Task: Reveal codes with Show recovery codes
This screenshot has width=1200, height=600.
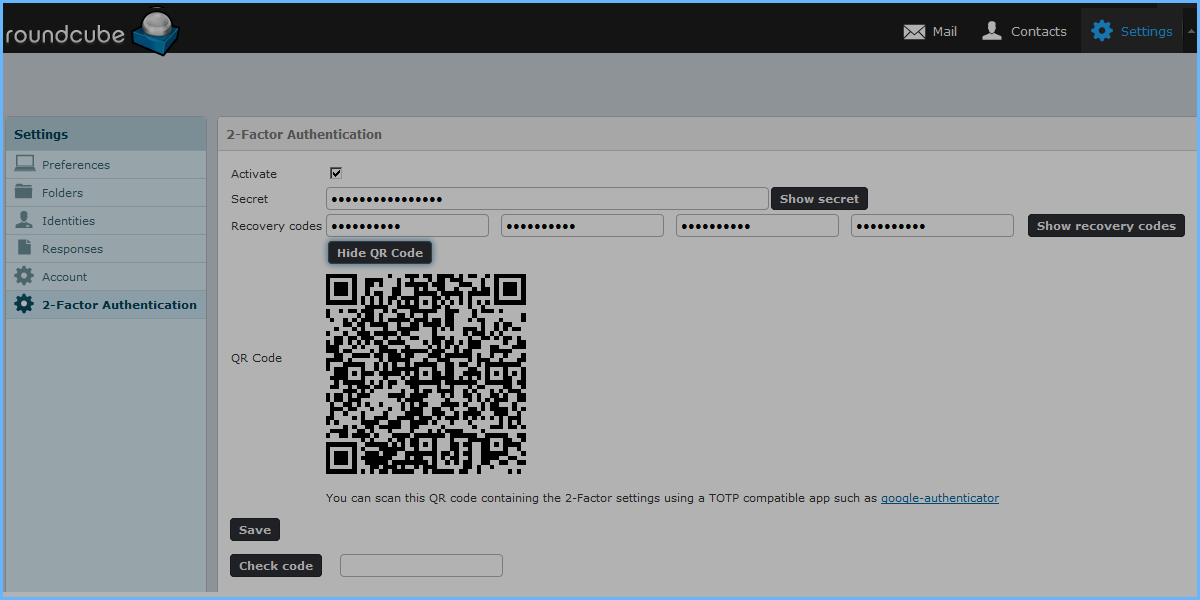Action: click(x=1106, y=226)
